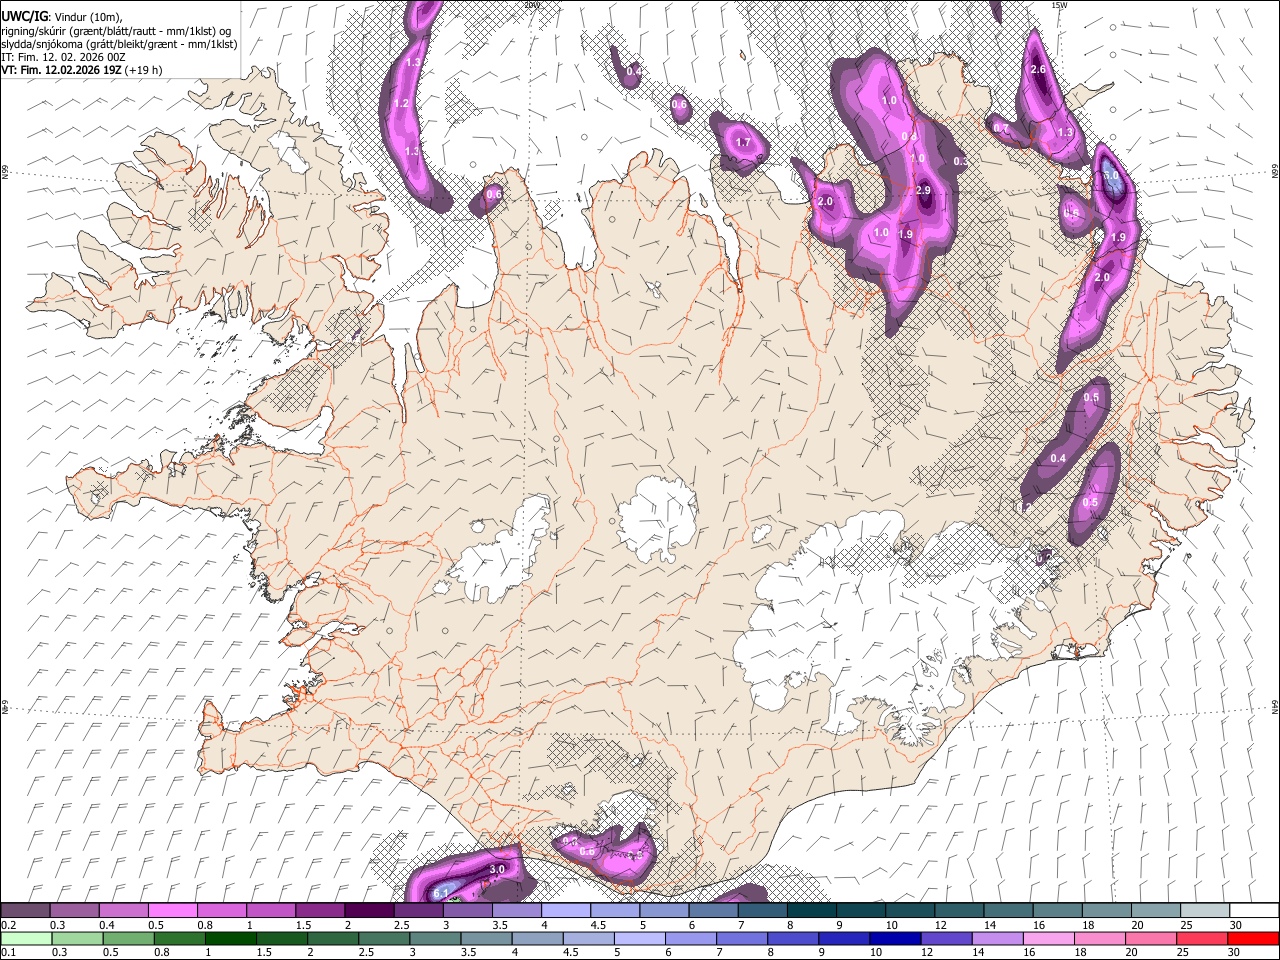This screenshot has height=960, width=1280.
Task: Pick bright red rain swatch after 30
Action: pos(1253,938)
